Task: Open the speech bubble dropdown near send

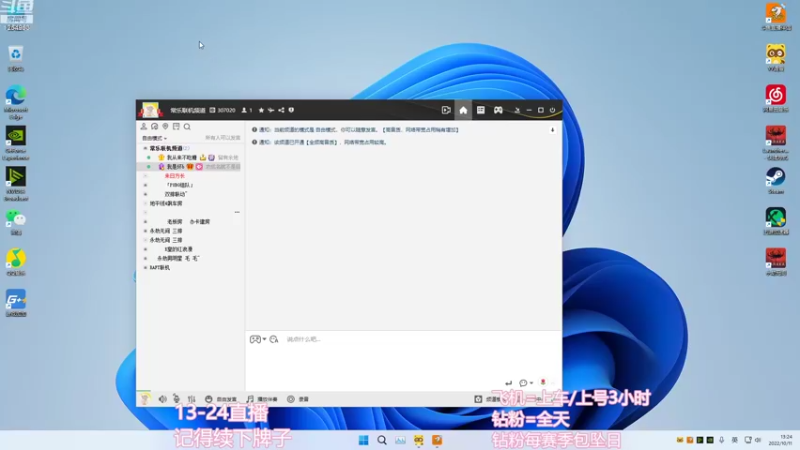Action: tap(526, 383)
